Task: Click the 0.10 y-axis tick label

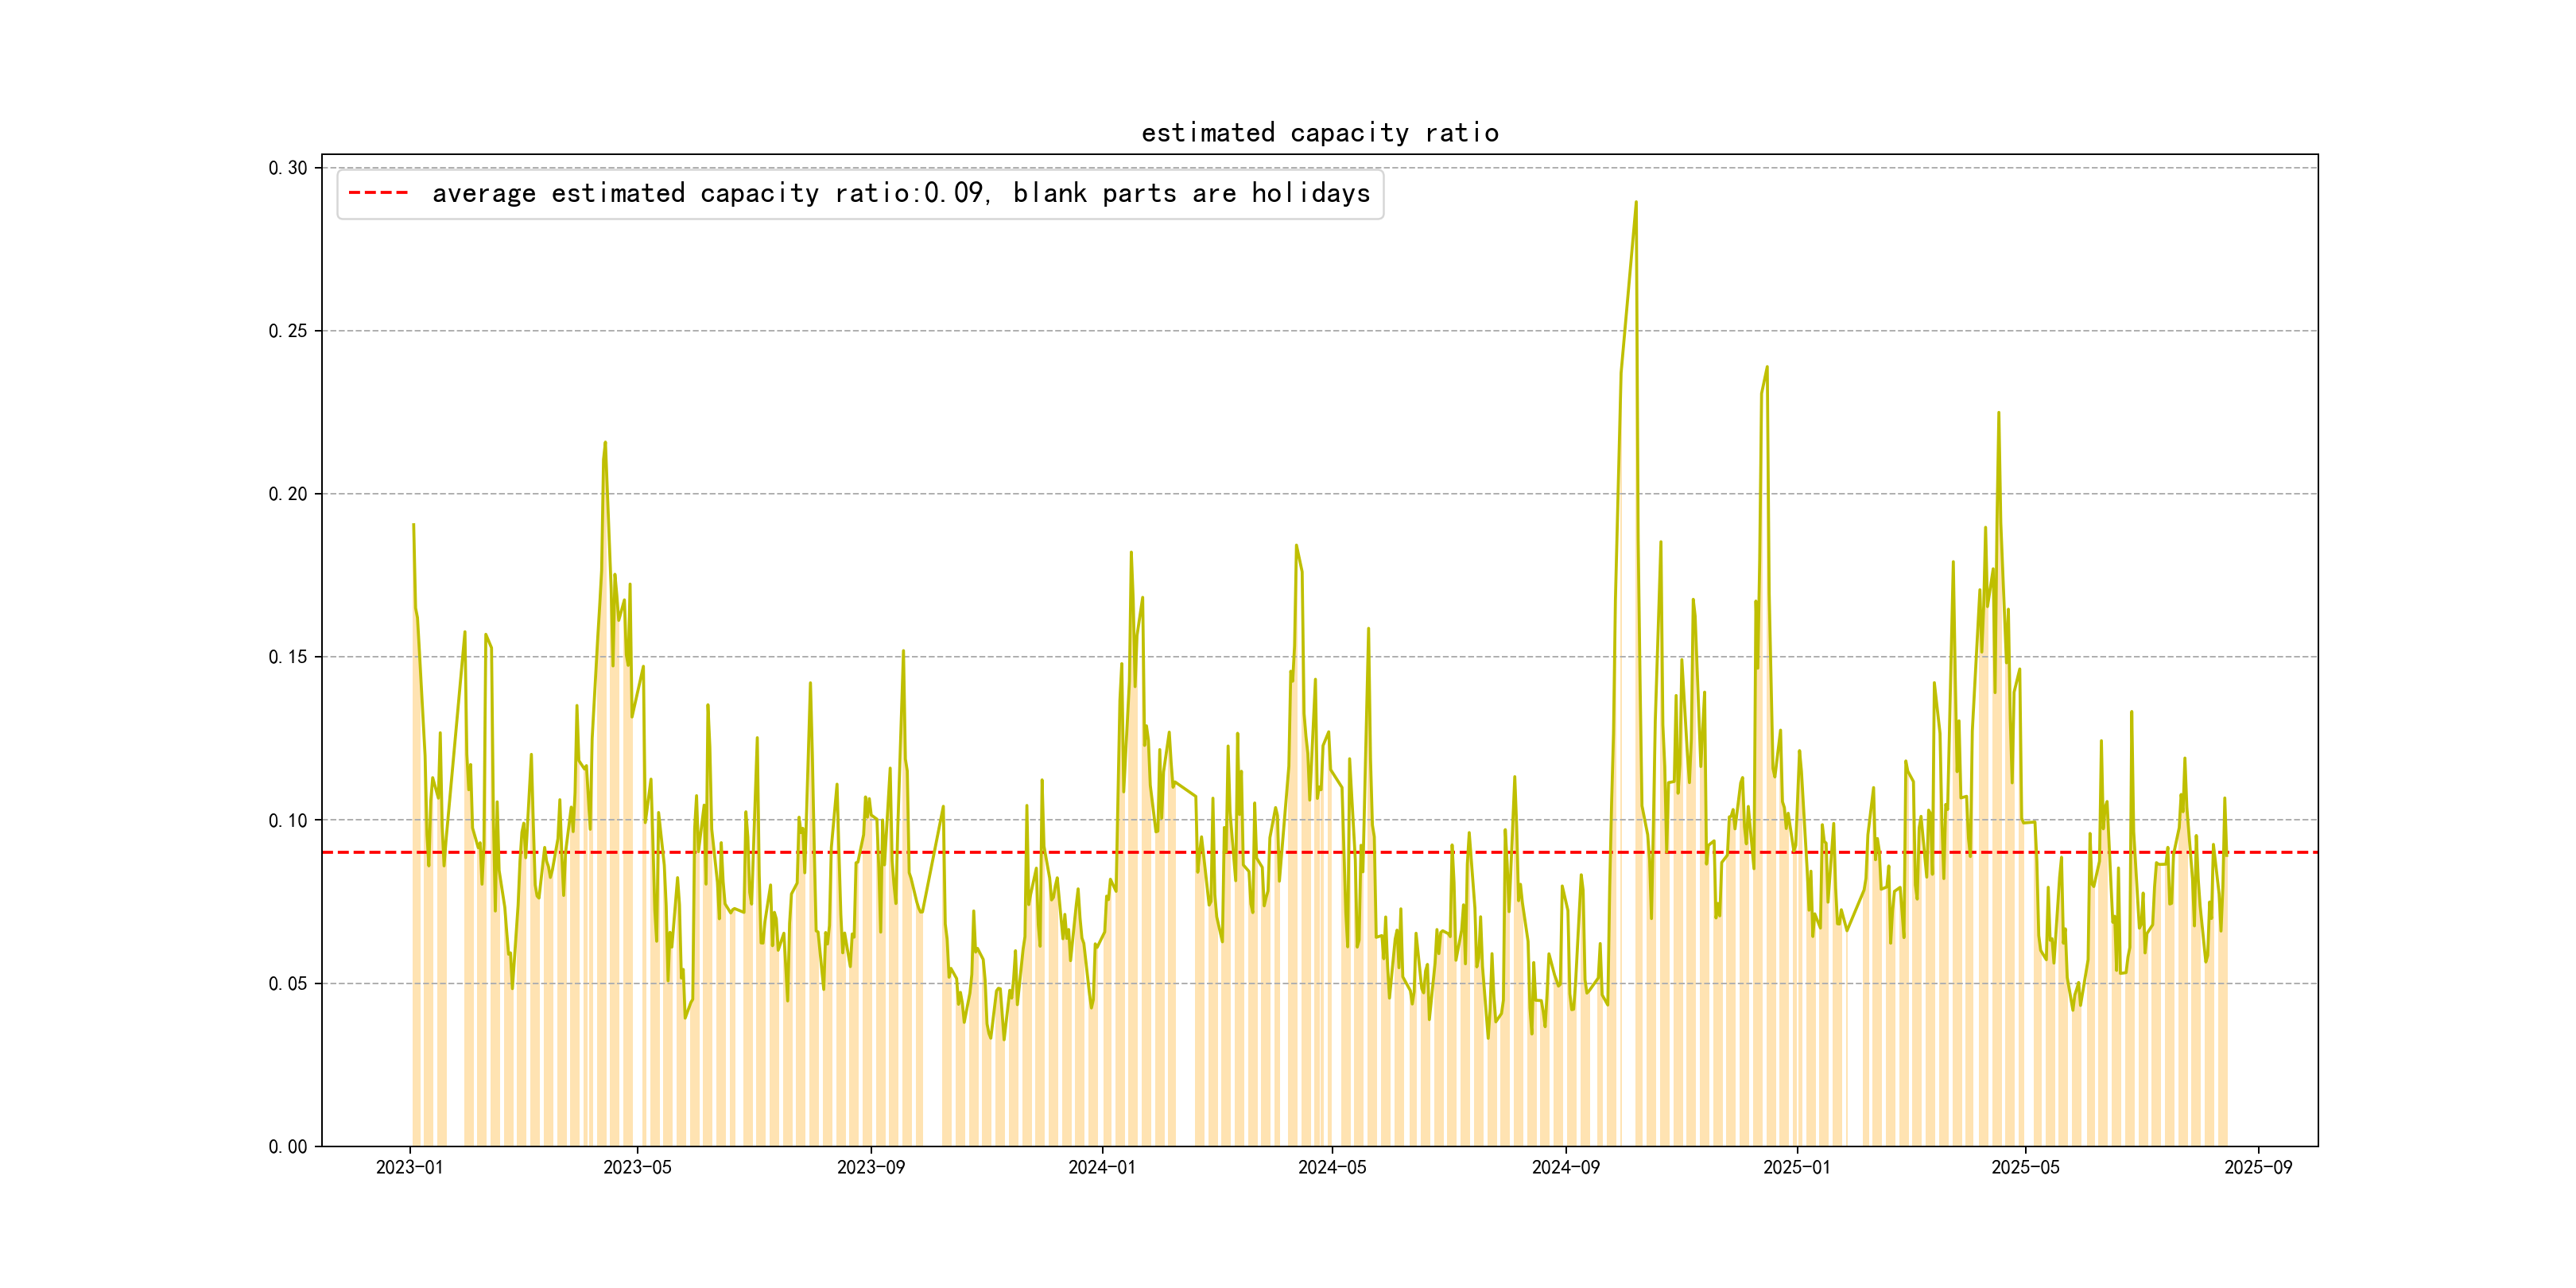Action: 287,821
